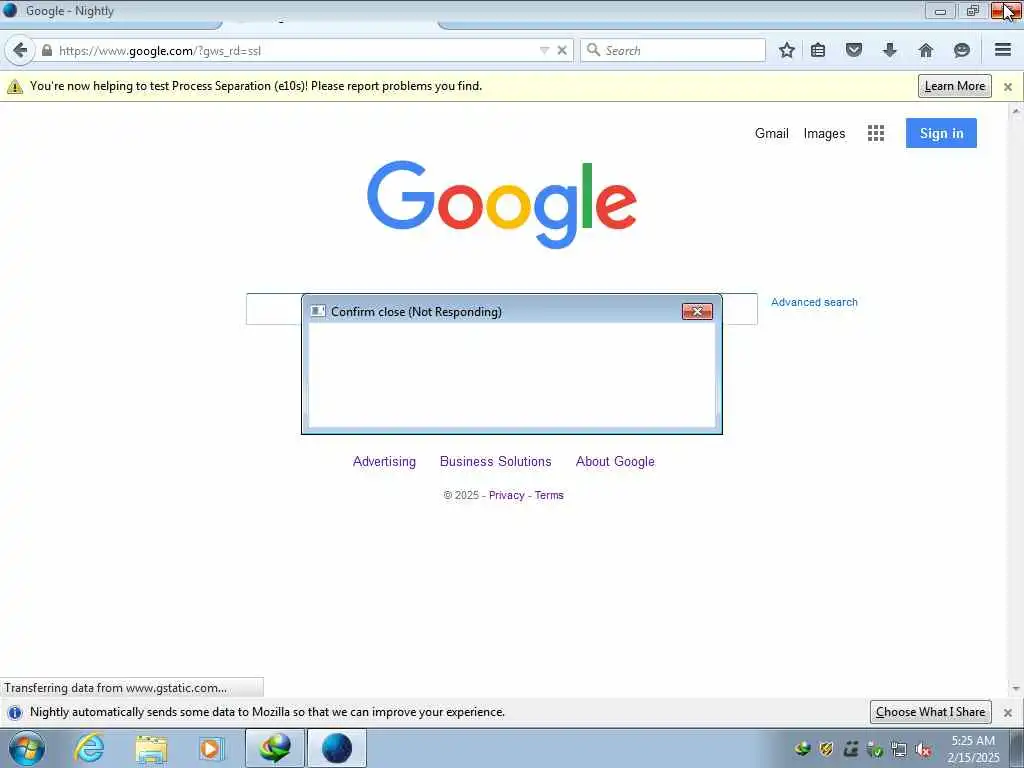Switch to Nightly globe taskbar button
The height and width of the screenshot is (768, 1024).
(337, 748)
